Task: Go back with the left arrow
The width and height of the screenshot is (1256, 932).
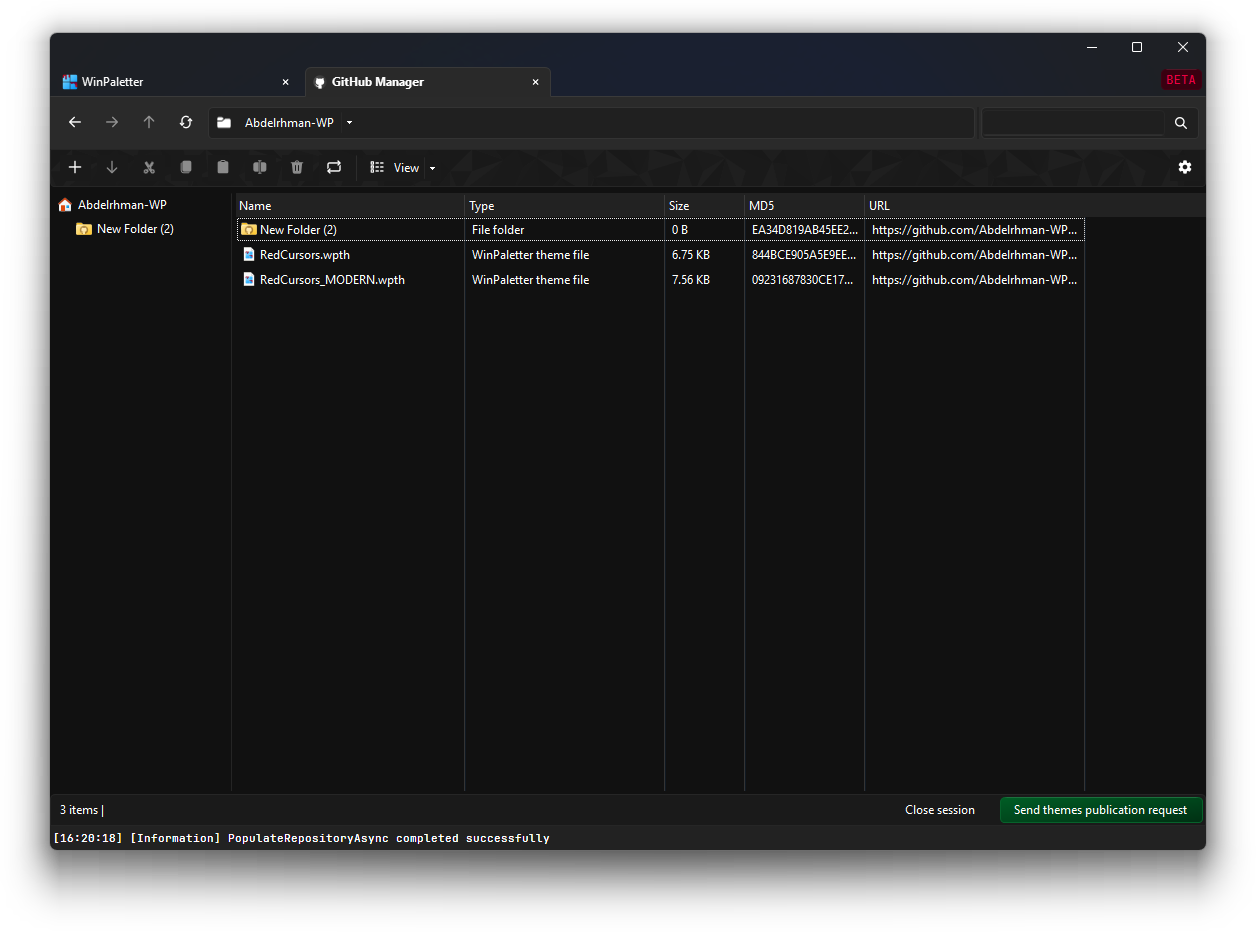Action: [75, 122]
